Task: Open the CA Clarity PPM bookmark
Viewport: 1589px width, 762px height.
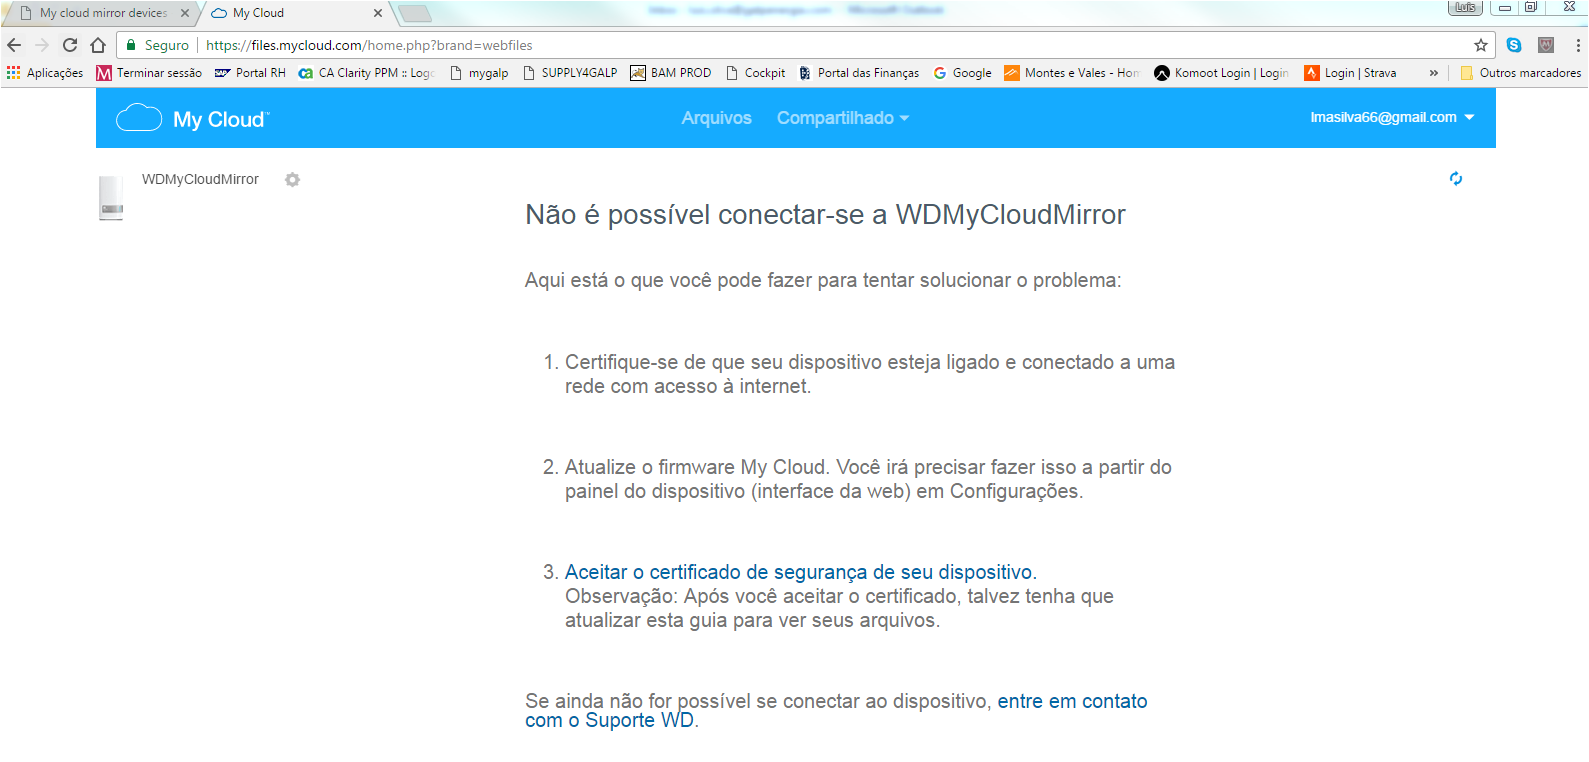Action: [366, 73]
